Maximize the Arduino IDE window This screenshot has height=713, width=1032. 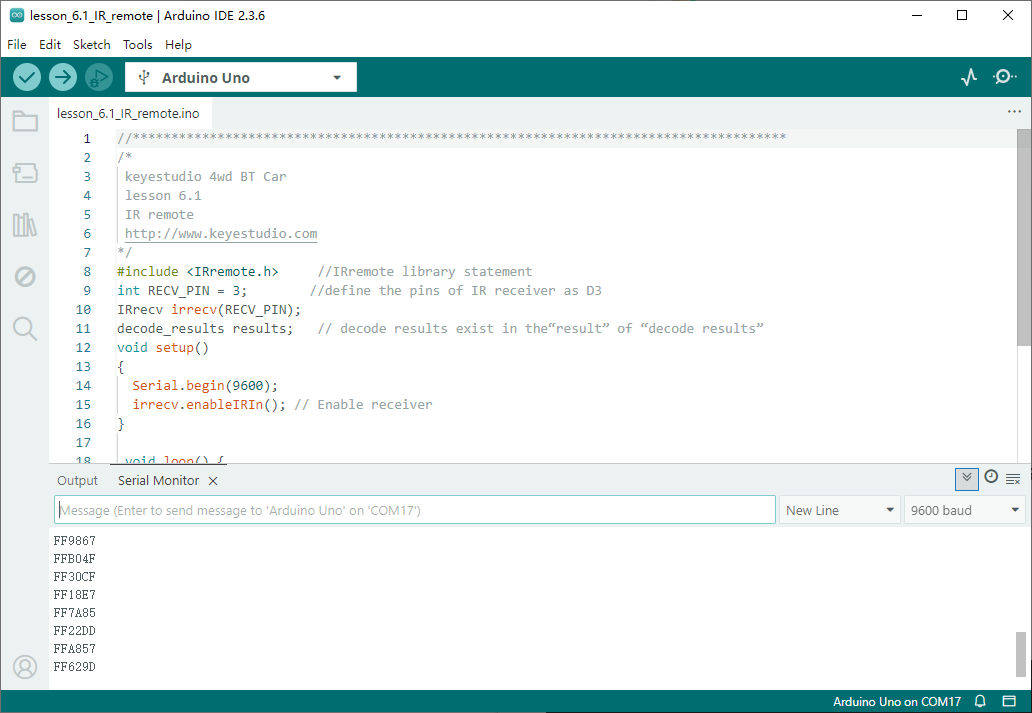pos(962,15)
